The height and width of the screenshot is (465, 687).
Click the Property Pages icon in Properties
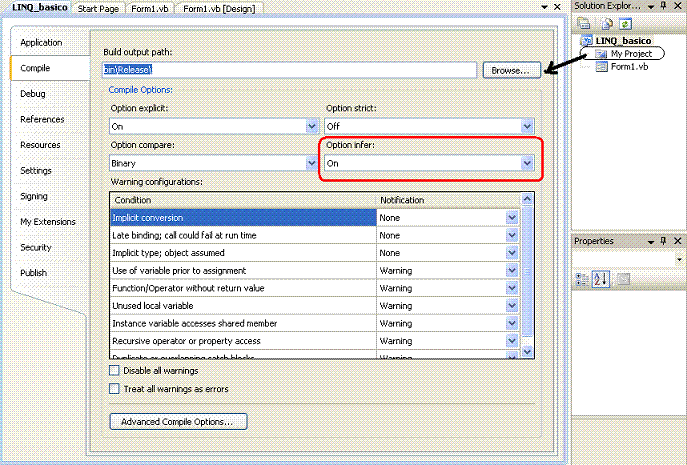[623, 279]
